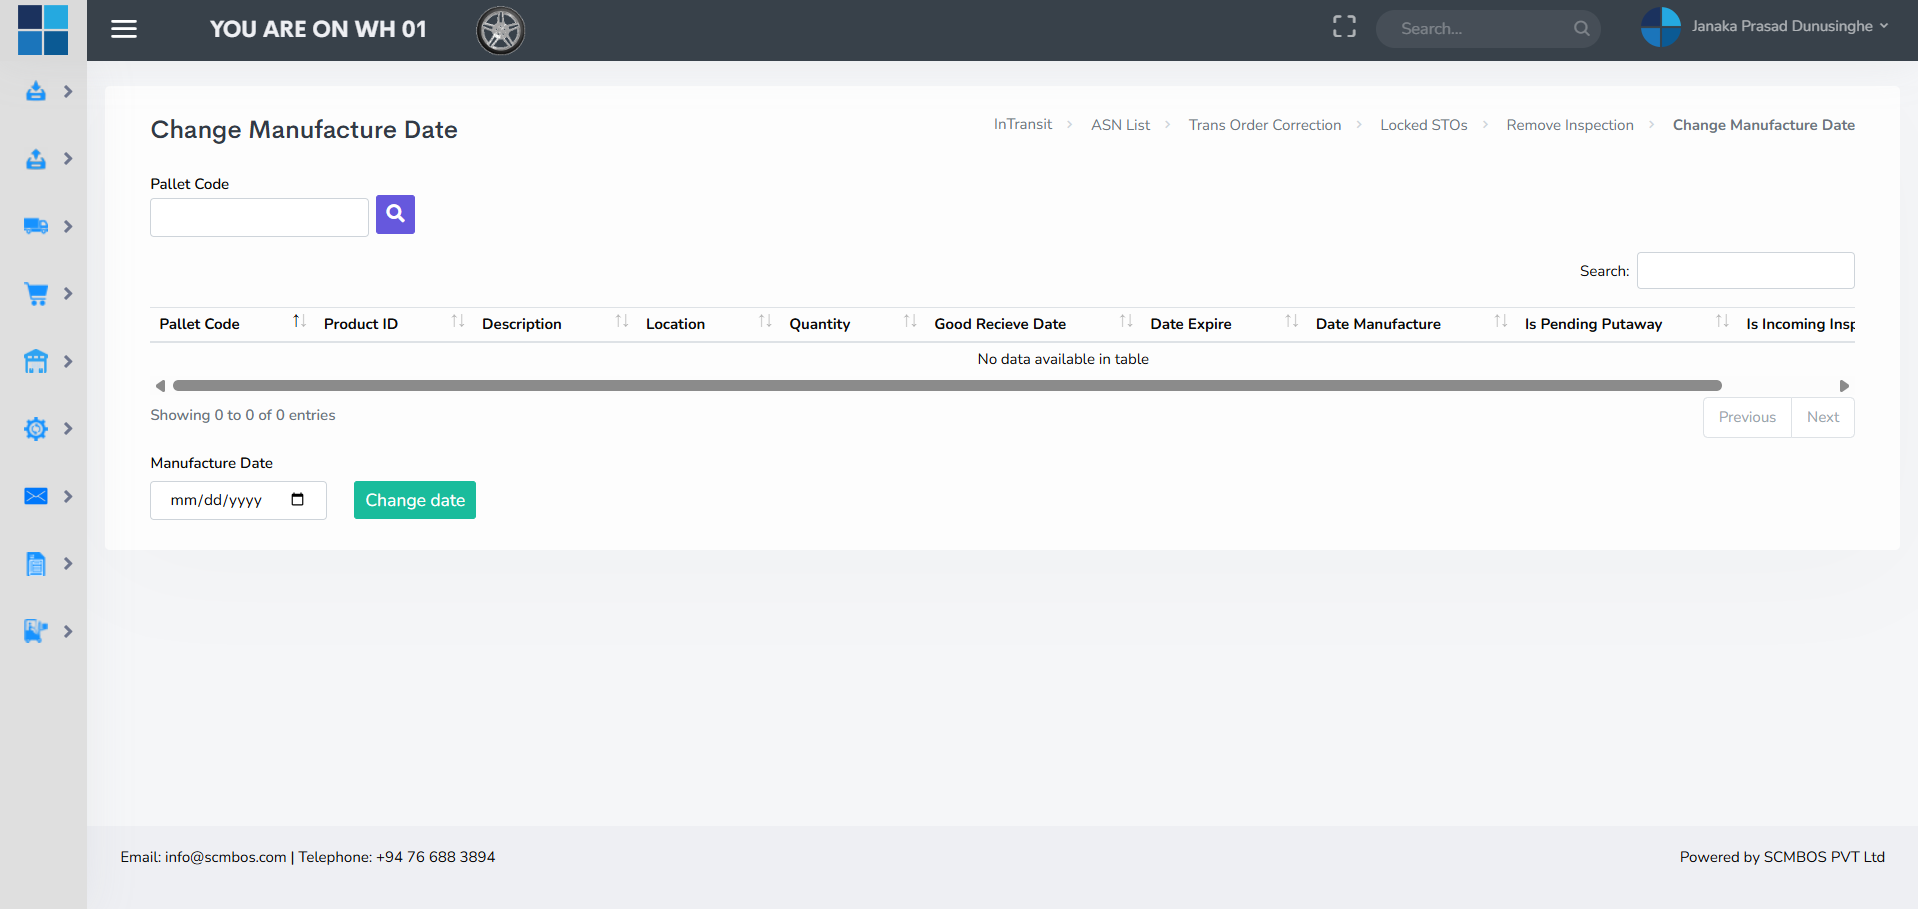
Task: Open the warehouse building sidebar icon
Action: click(x=36, y=361)
